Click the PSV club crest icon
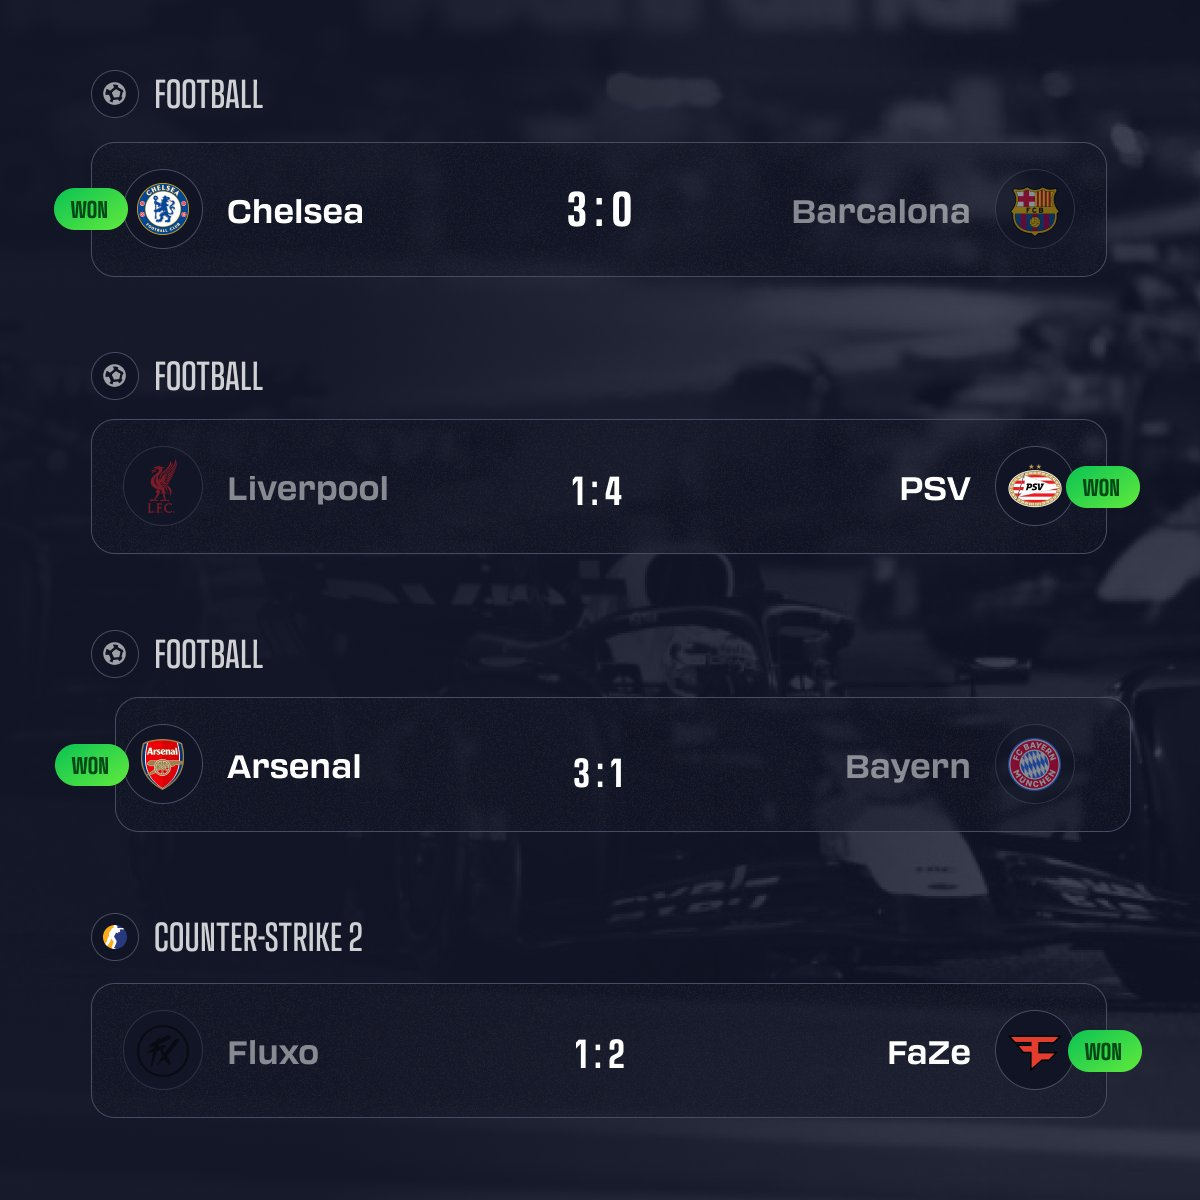The width and height of the screenshot is (1200, 1200). coord(1034,487)
